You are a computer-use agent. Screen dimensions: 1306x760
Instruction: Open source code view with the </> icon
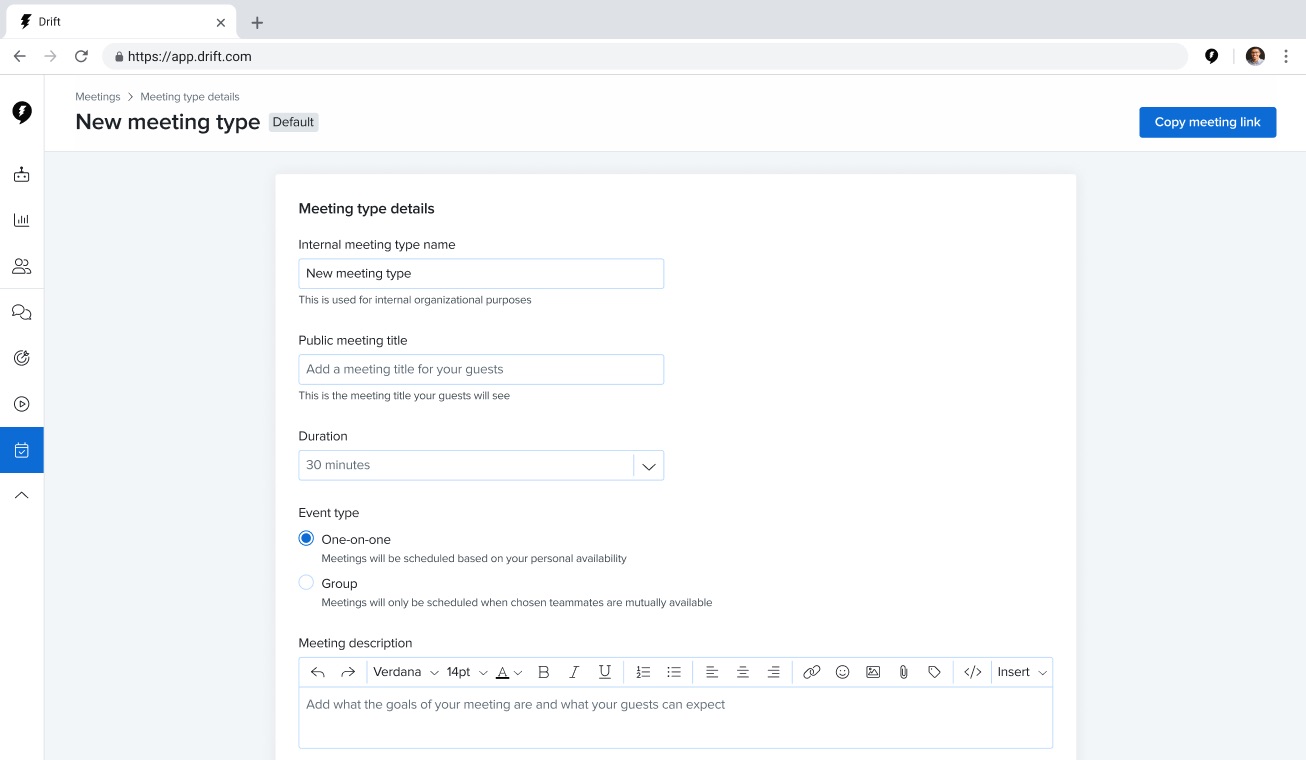(972, 672)
